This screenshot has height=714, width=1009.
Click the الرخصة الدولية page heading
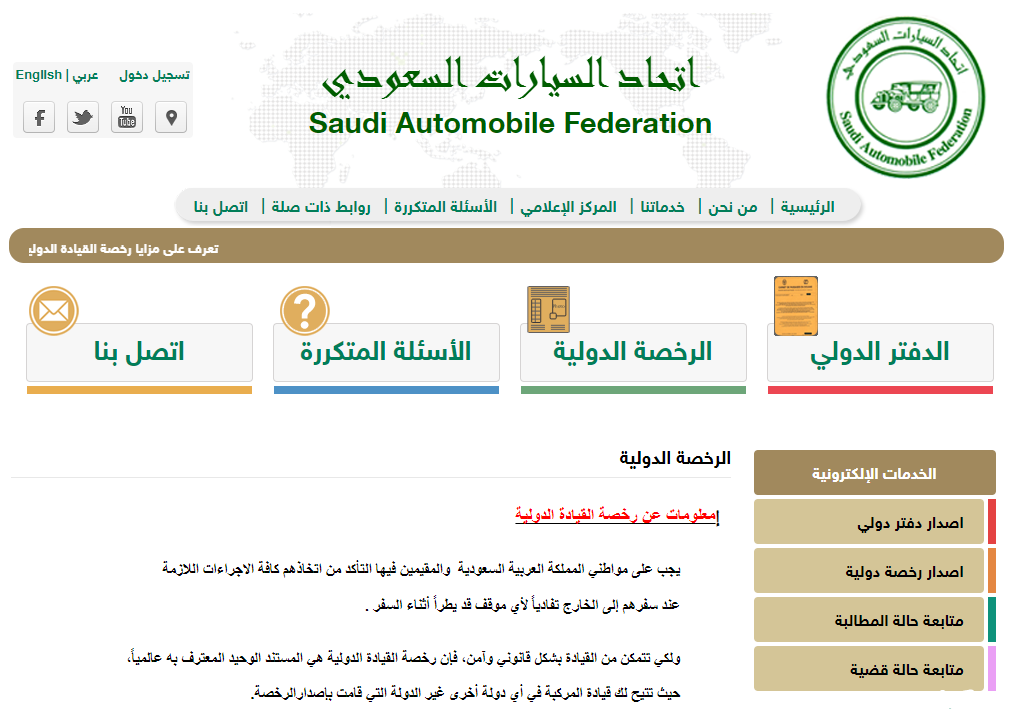click(675, 458)
